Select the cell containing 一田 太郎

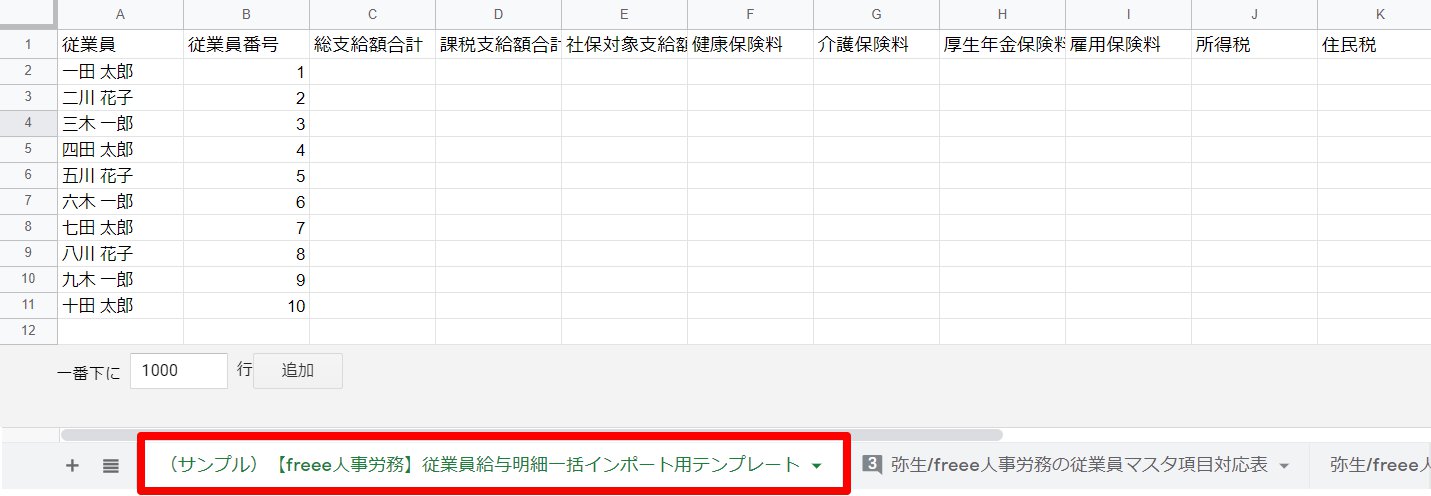tap(120, 71)
